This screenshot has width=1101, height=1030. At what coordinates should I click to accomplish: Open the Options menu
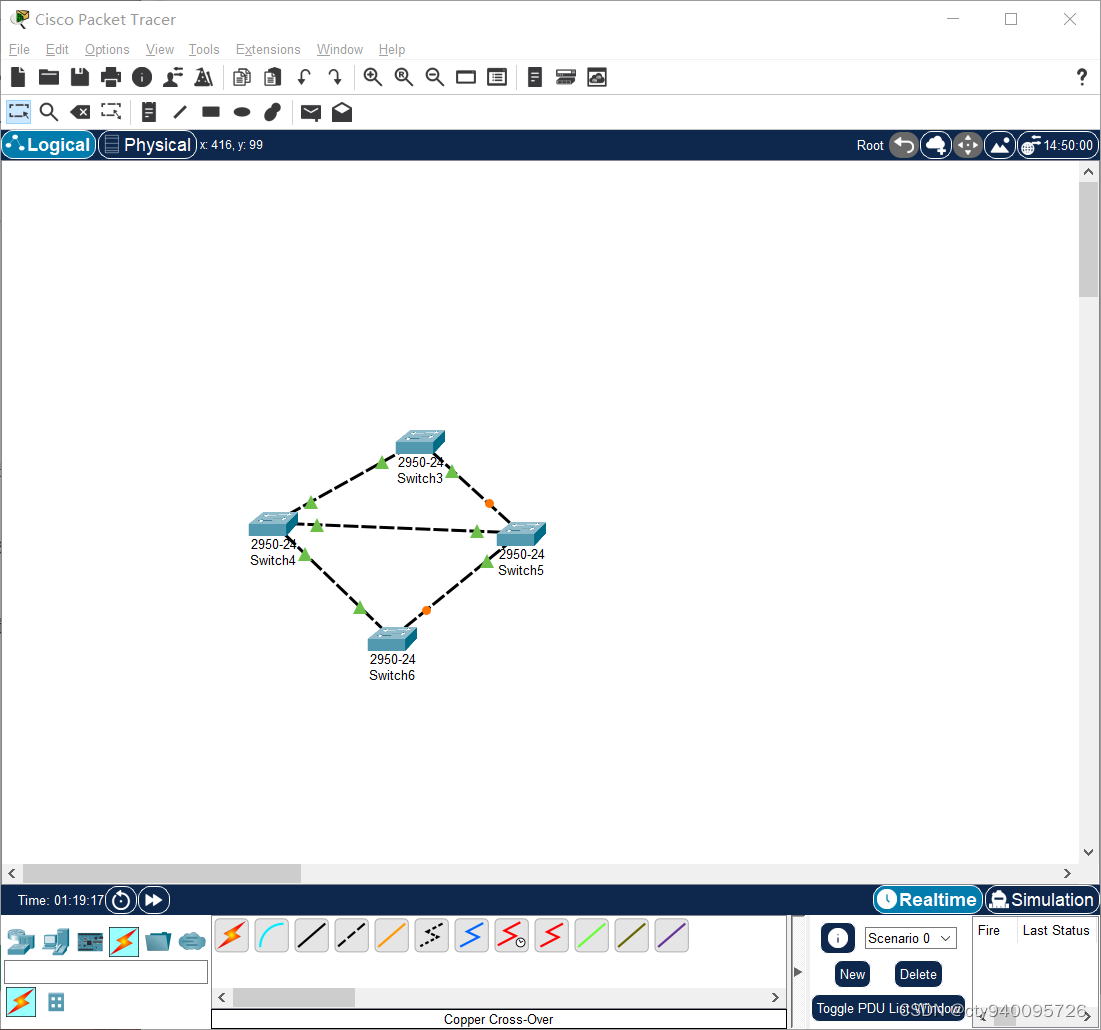(107, 49)
